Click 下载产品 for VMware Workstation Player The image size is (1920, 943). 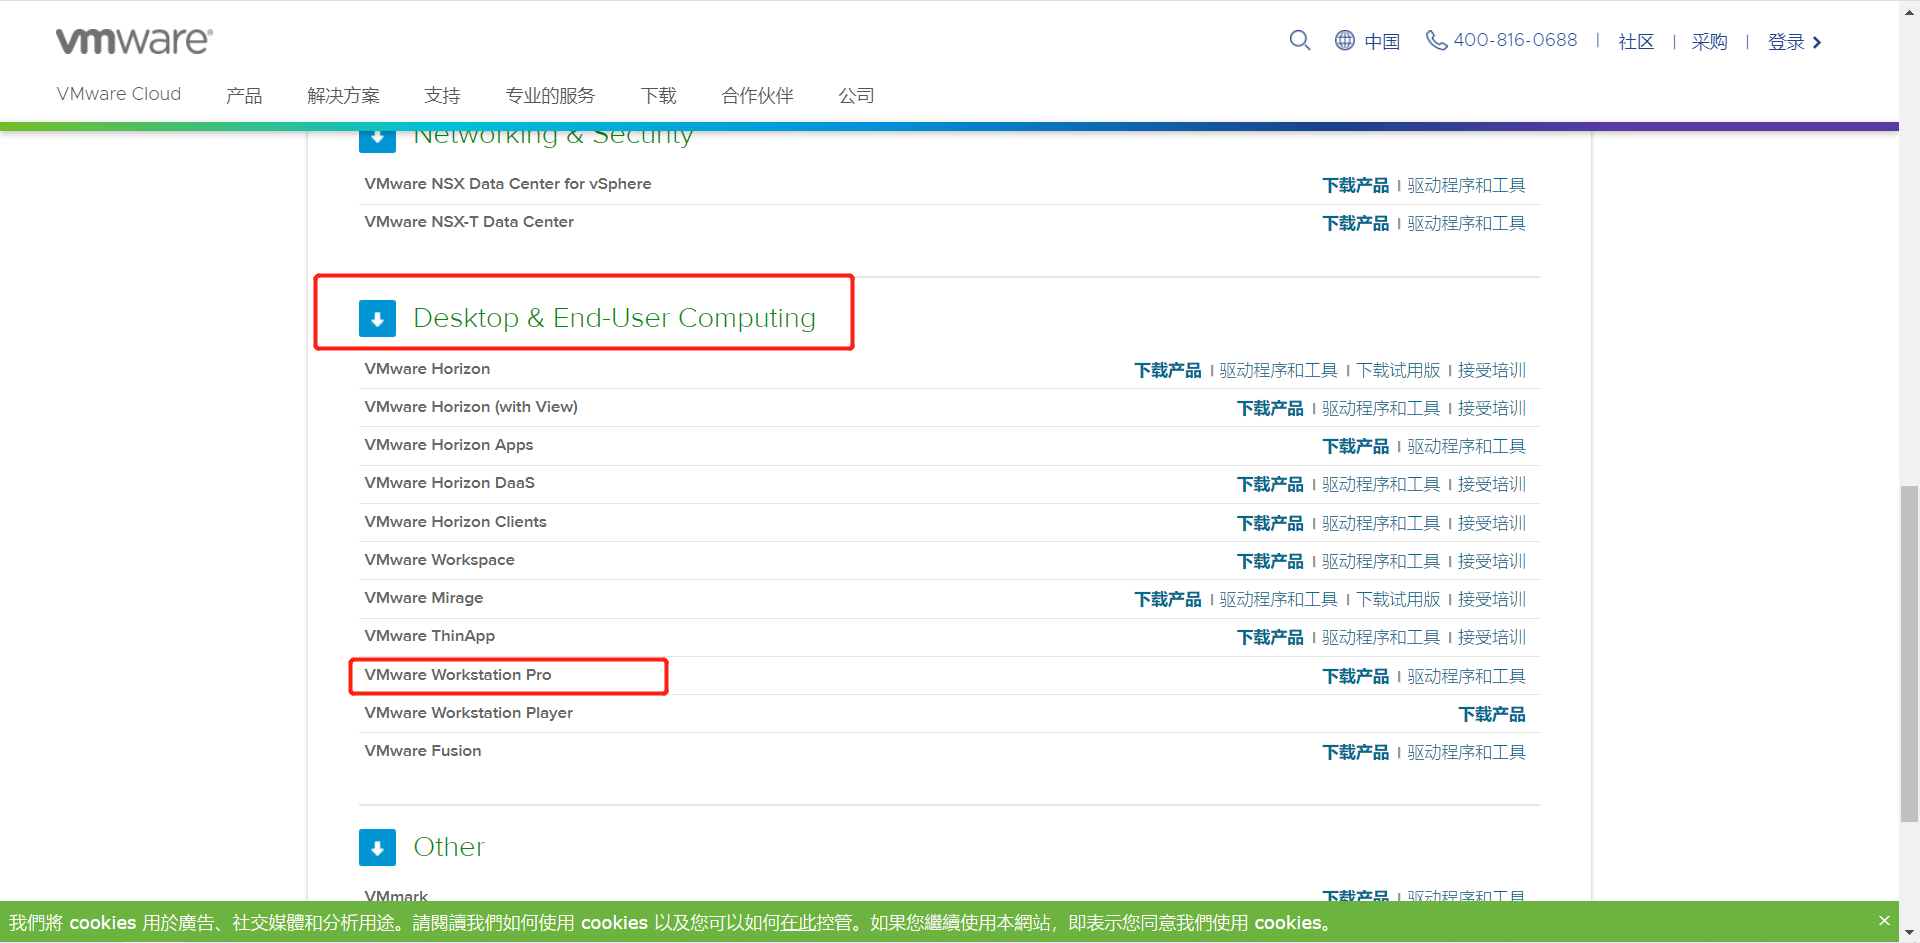click(x=1491, y=714)
